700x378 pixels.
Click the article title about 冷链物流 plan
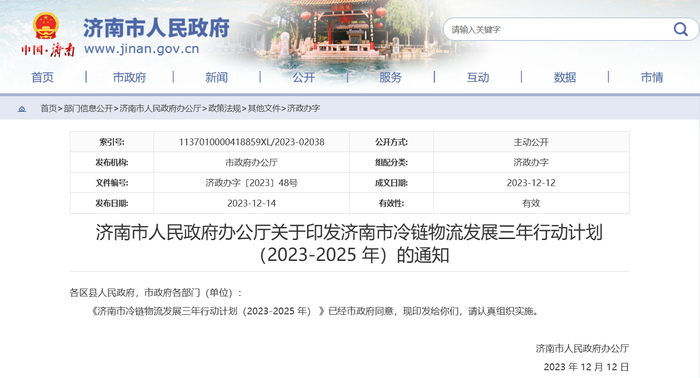350,244
